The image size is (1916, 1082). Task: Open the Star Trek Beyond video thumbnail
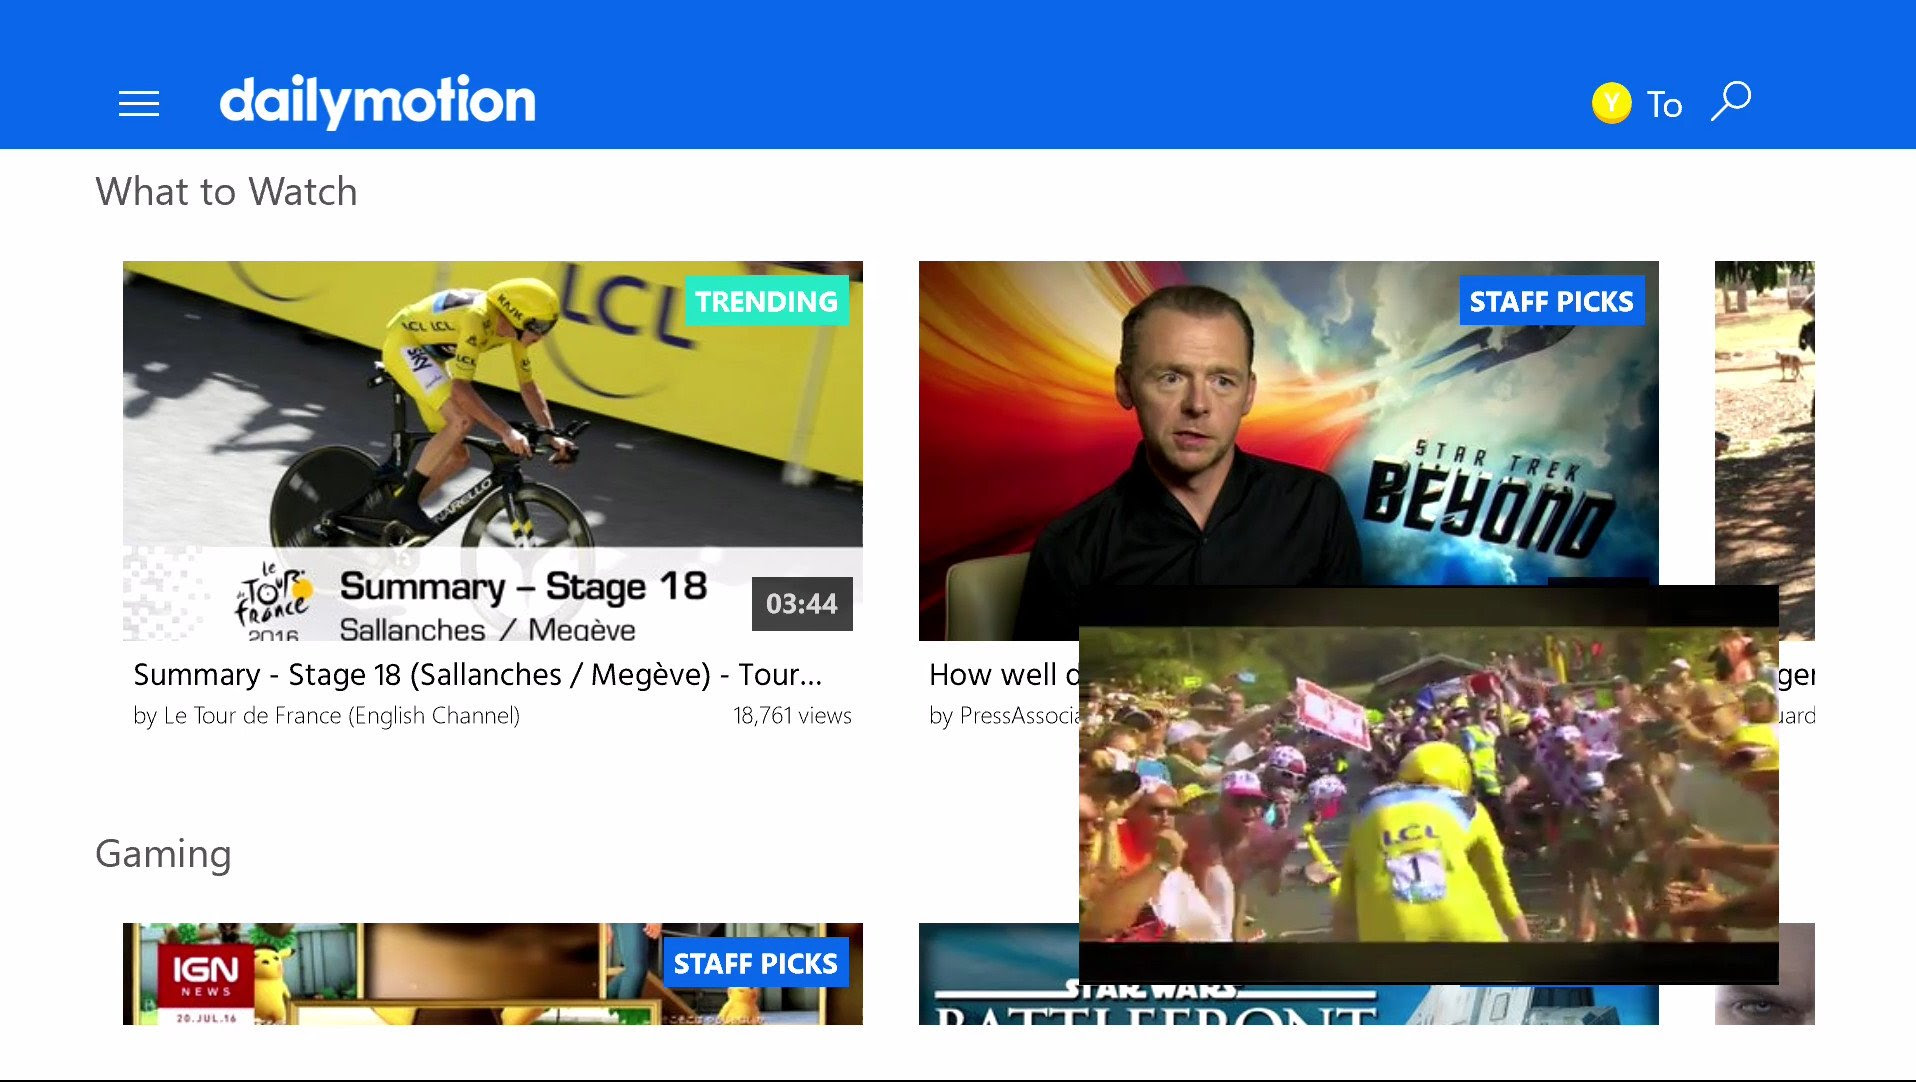pyautogui.click(x=1288, y=423)
